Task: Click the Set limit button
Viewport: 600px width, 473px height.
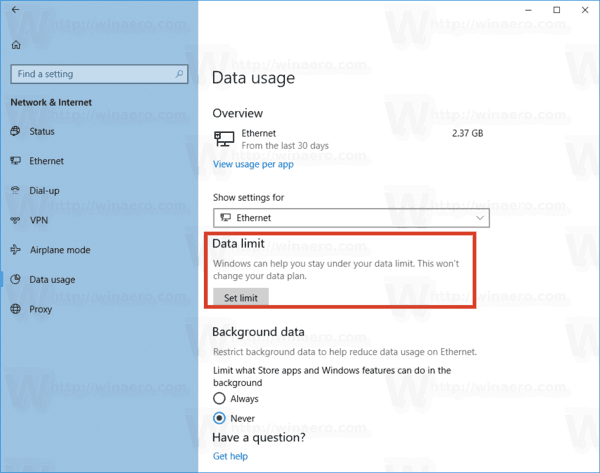Action: click(x=241, y=297)
